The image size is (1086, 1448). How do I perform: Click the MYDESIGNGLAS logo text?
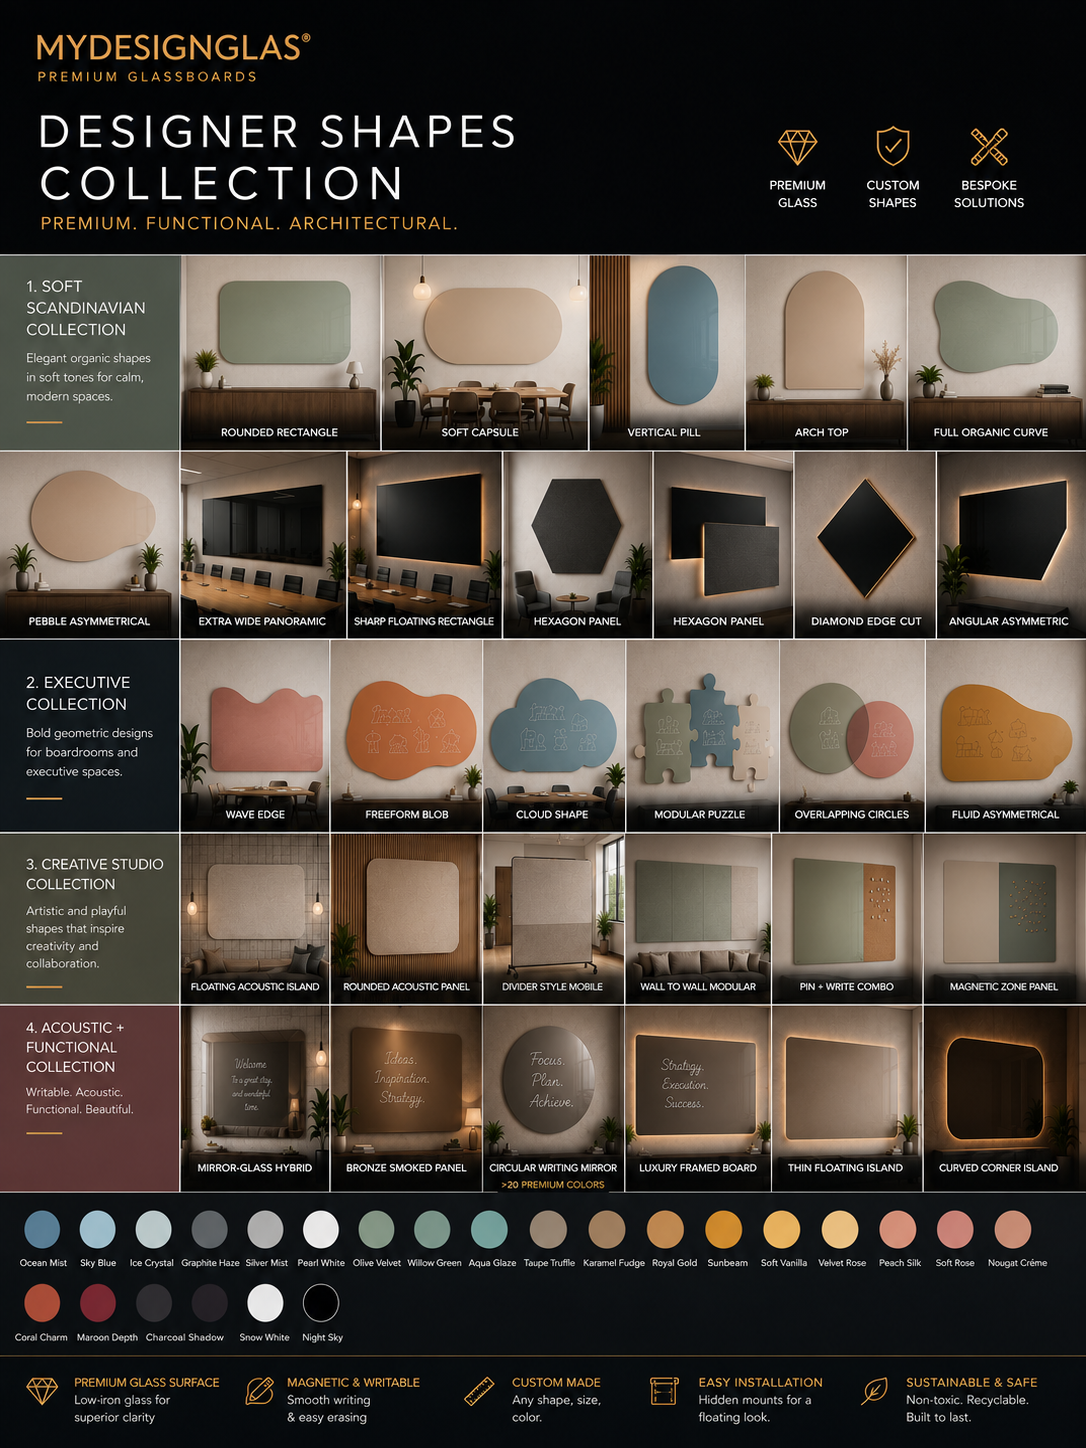tap(174, 48)
